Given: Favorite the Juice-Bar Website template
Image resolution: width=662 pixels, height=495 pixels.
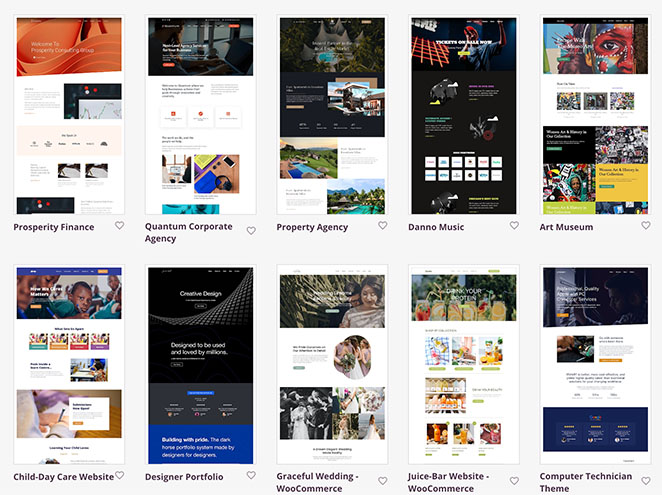Looking at the screenshot, I should click(x=514, y=481).
